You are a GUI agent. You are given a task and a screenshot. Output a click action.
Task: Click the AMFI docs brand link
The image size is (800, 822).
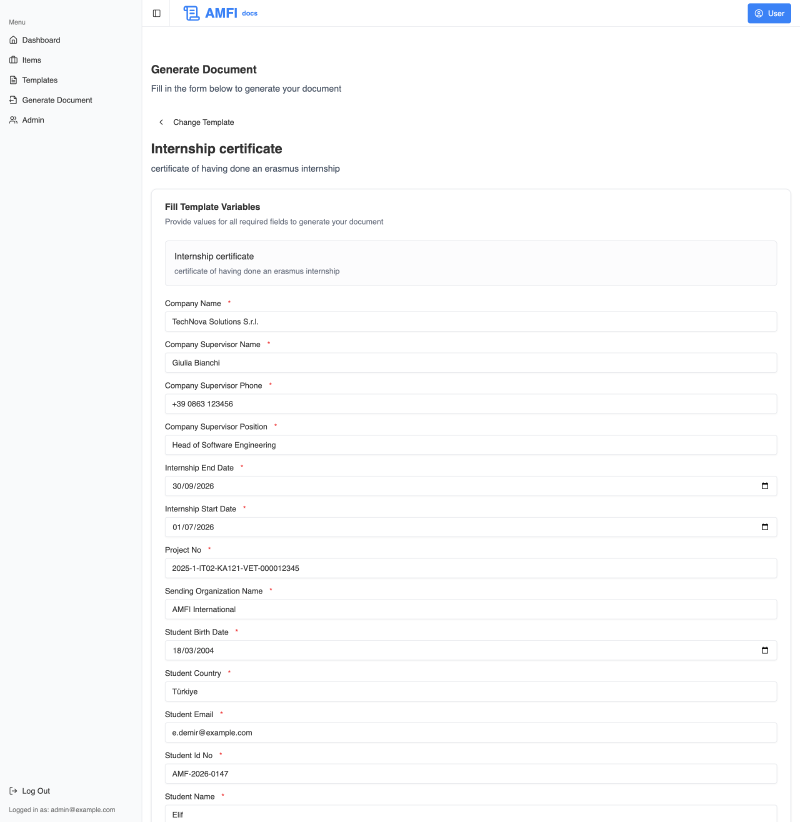220,13
